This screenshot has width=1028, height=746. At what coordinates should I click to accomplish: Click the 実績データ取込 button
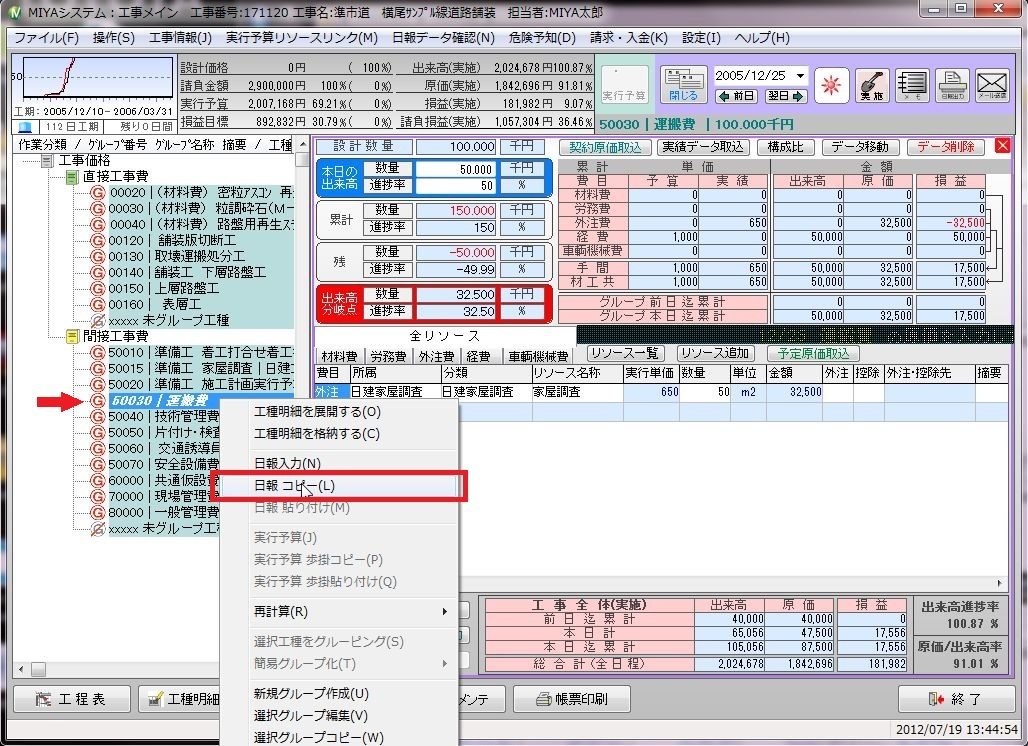click(703, 147)
